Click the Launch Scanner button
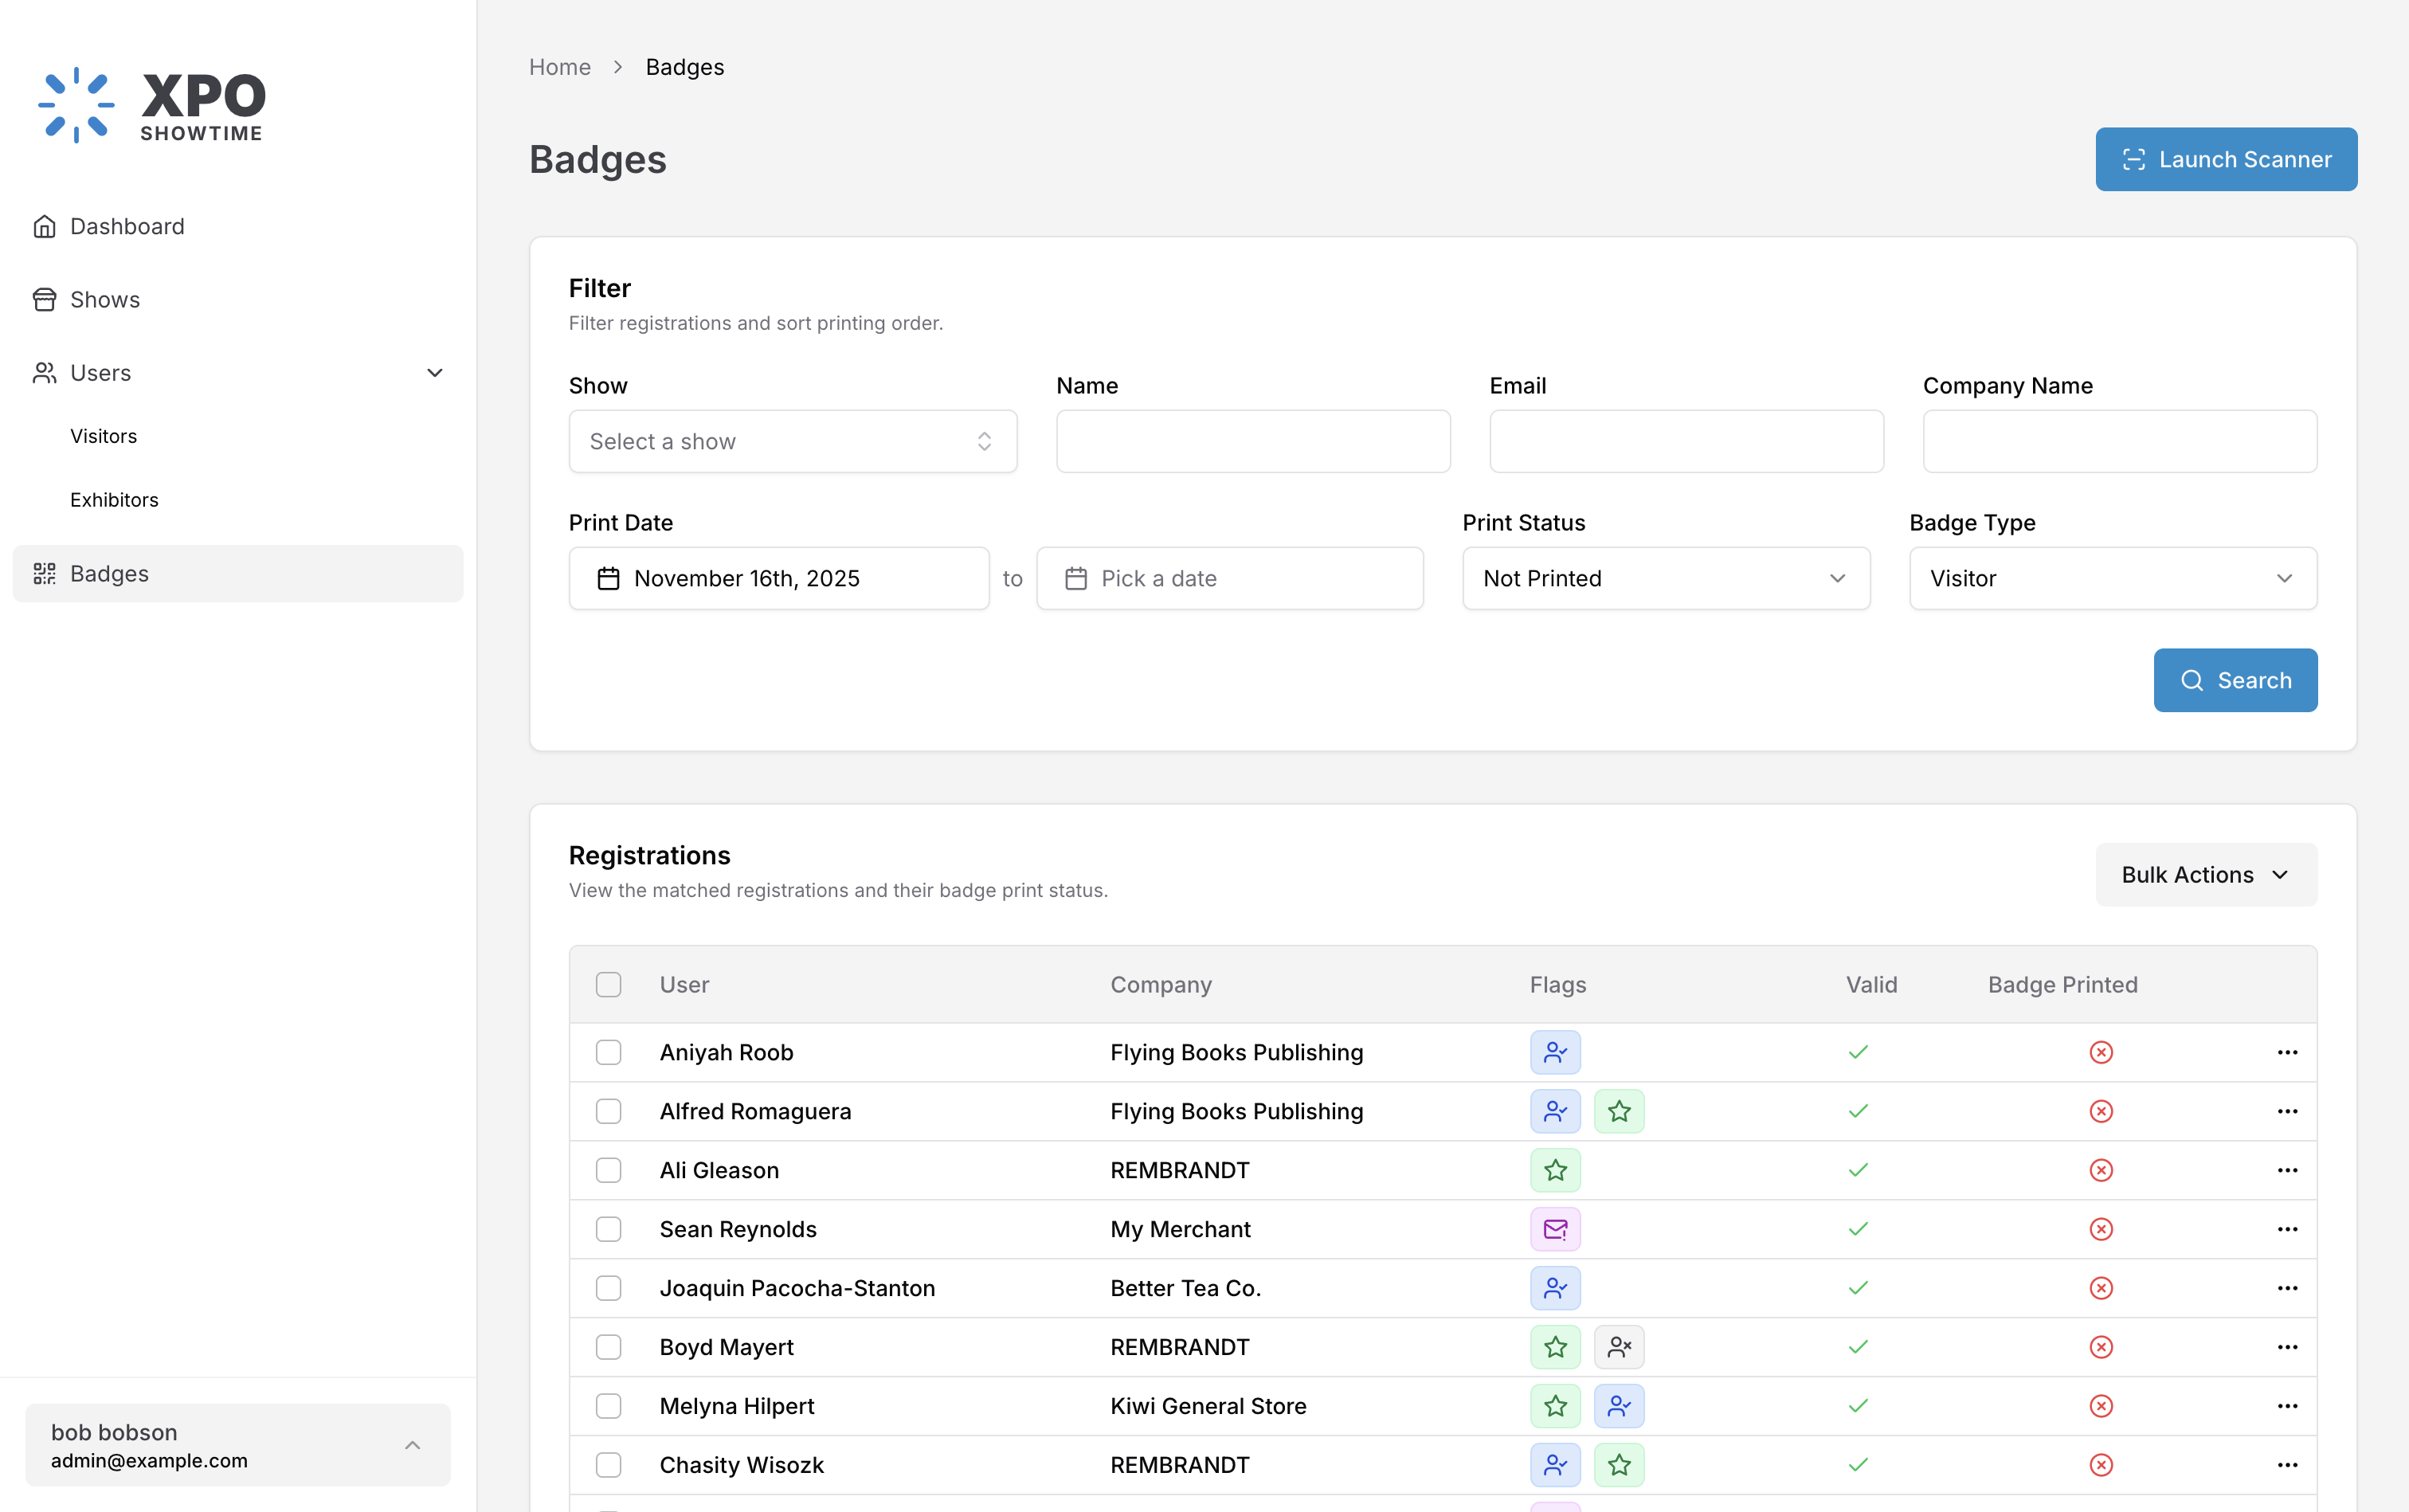2409x1512 pixels. (x=2225, y=159)
